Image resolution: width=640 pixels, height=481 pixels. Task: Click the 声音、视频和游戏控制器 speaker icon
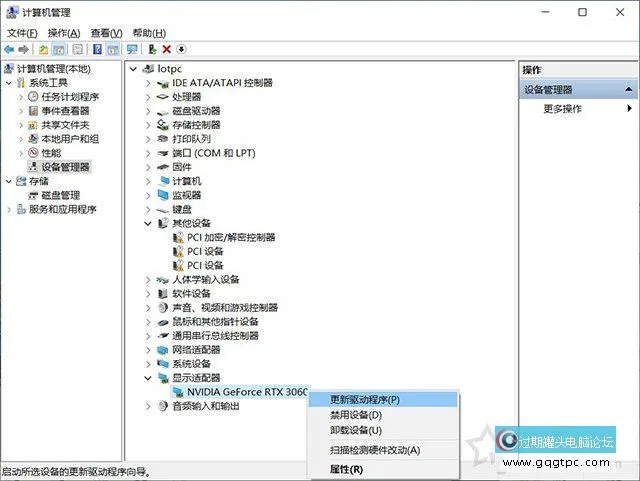163,307
